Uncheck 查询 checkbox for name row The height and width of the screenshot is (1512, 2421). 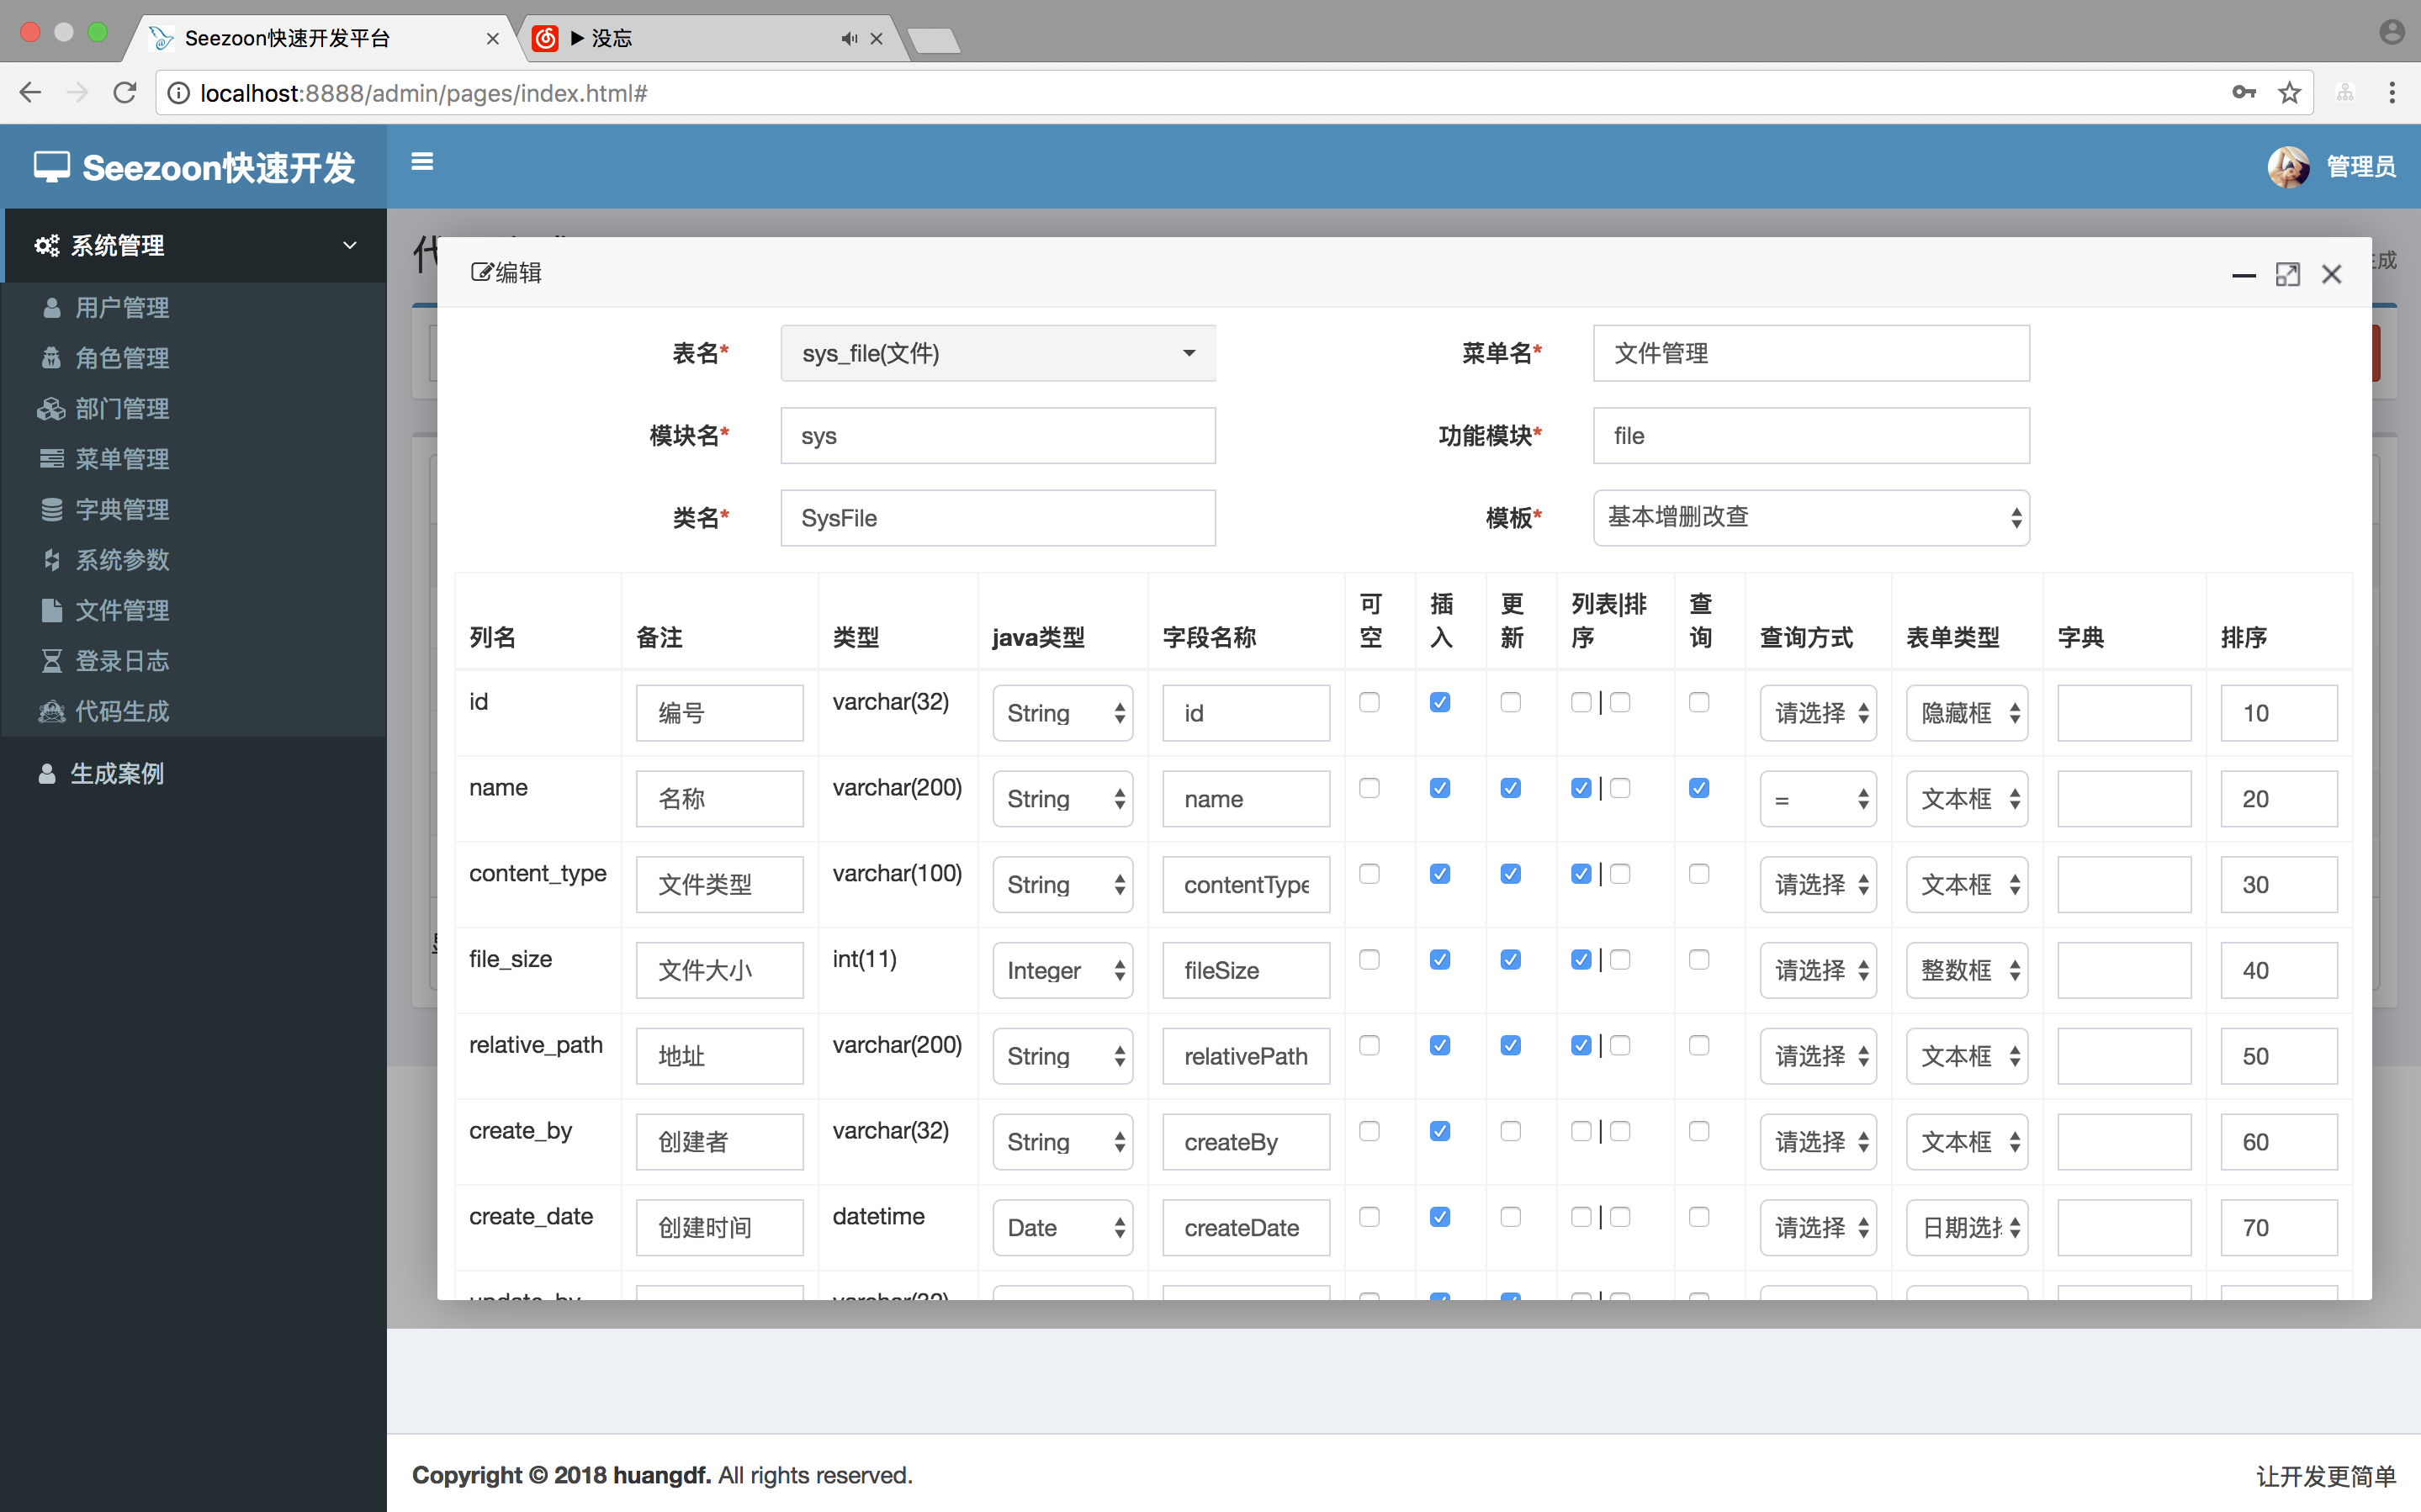(x=1698, y=788)
